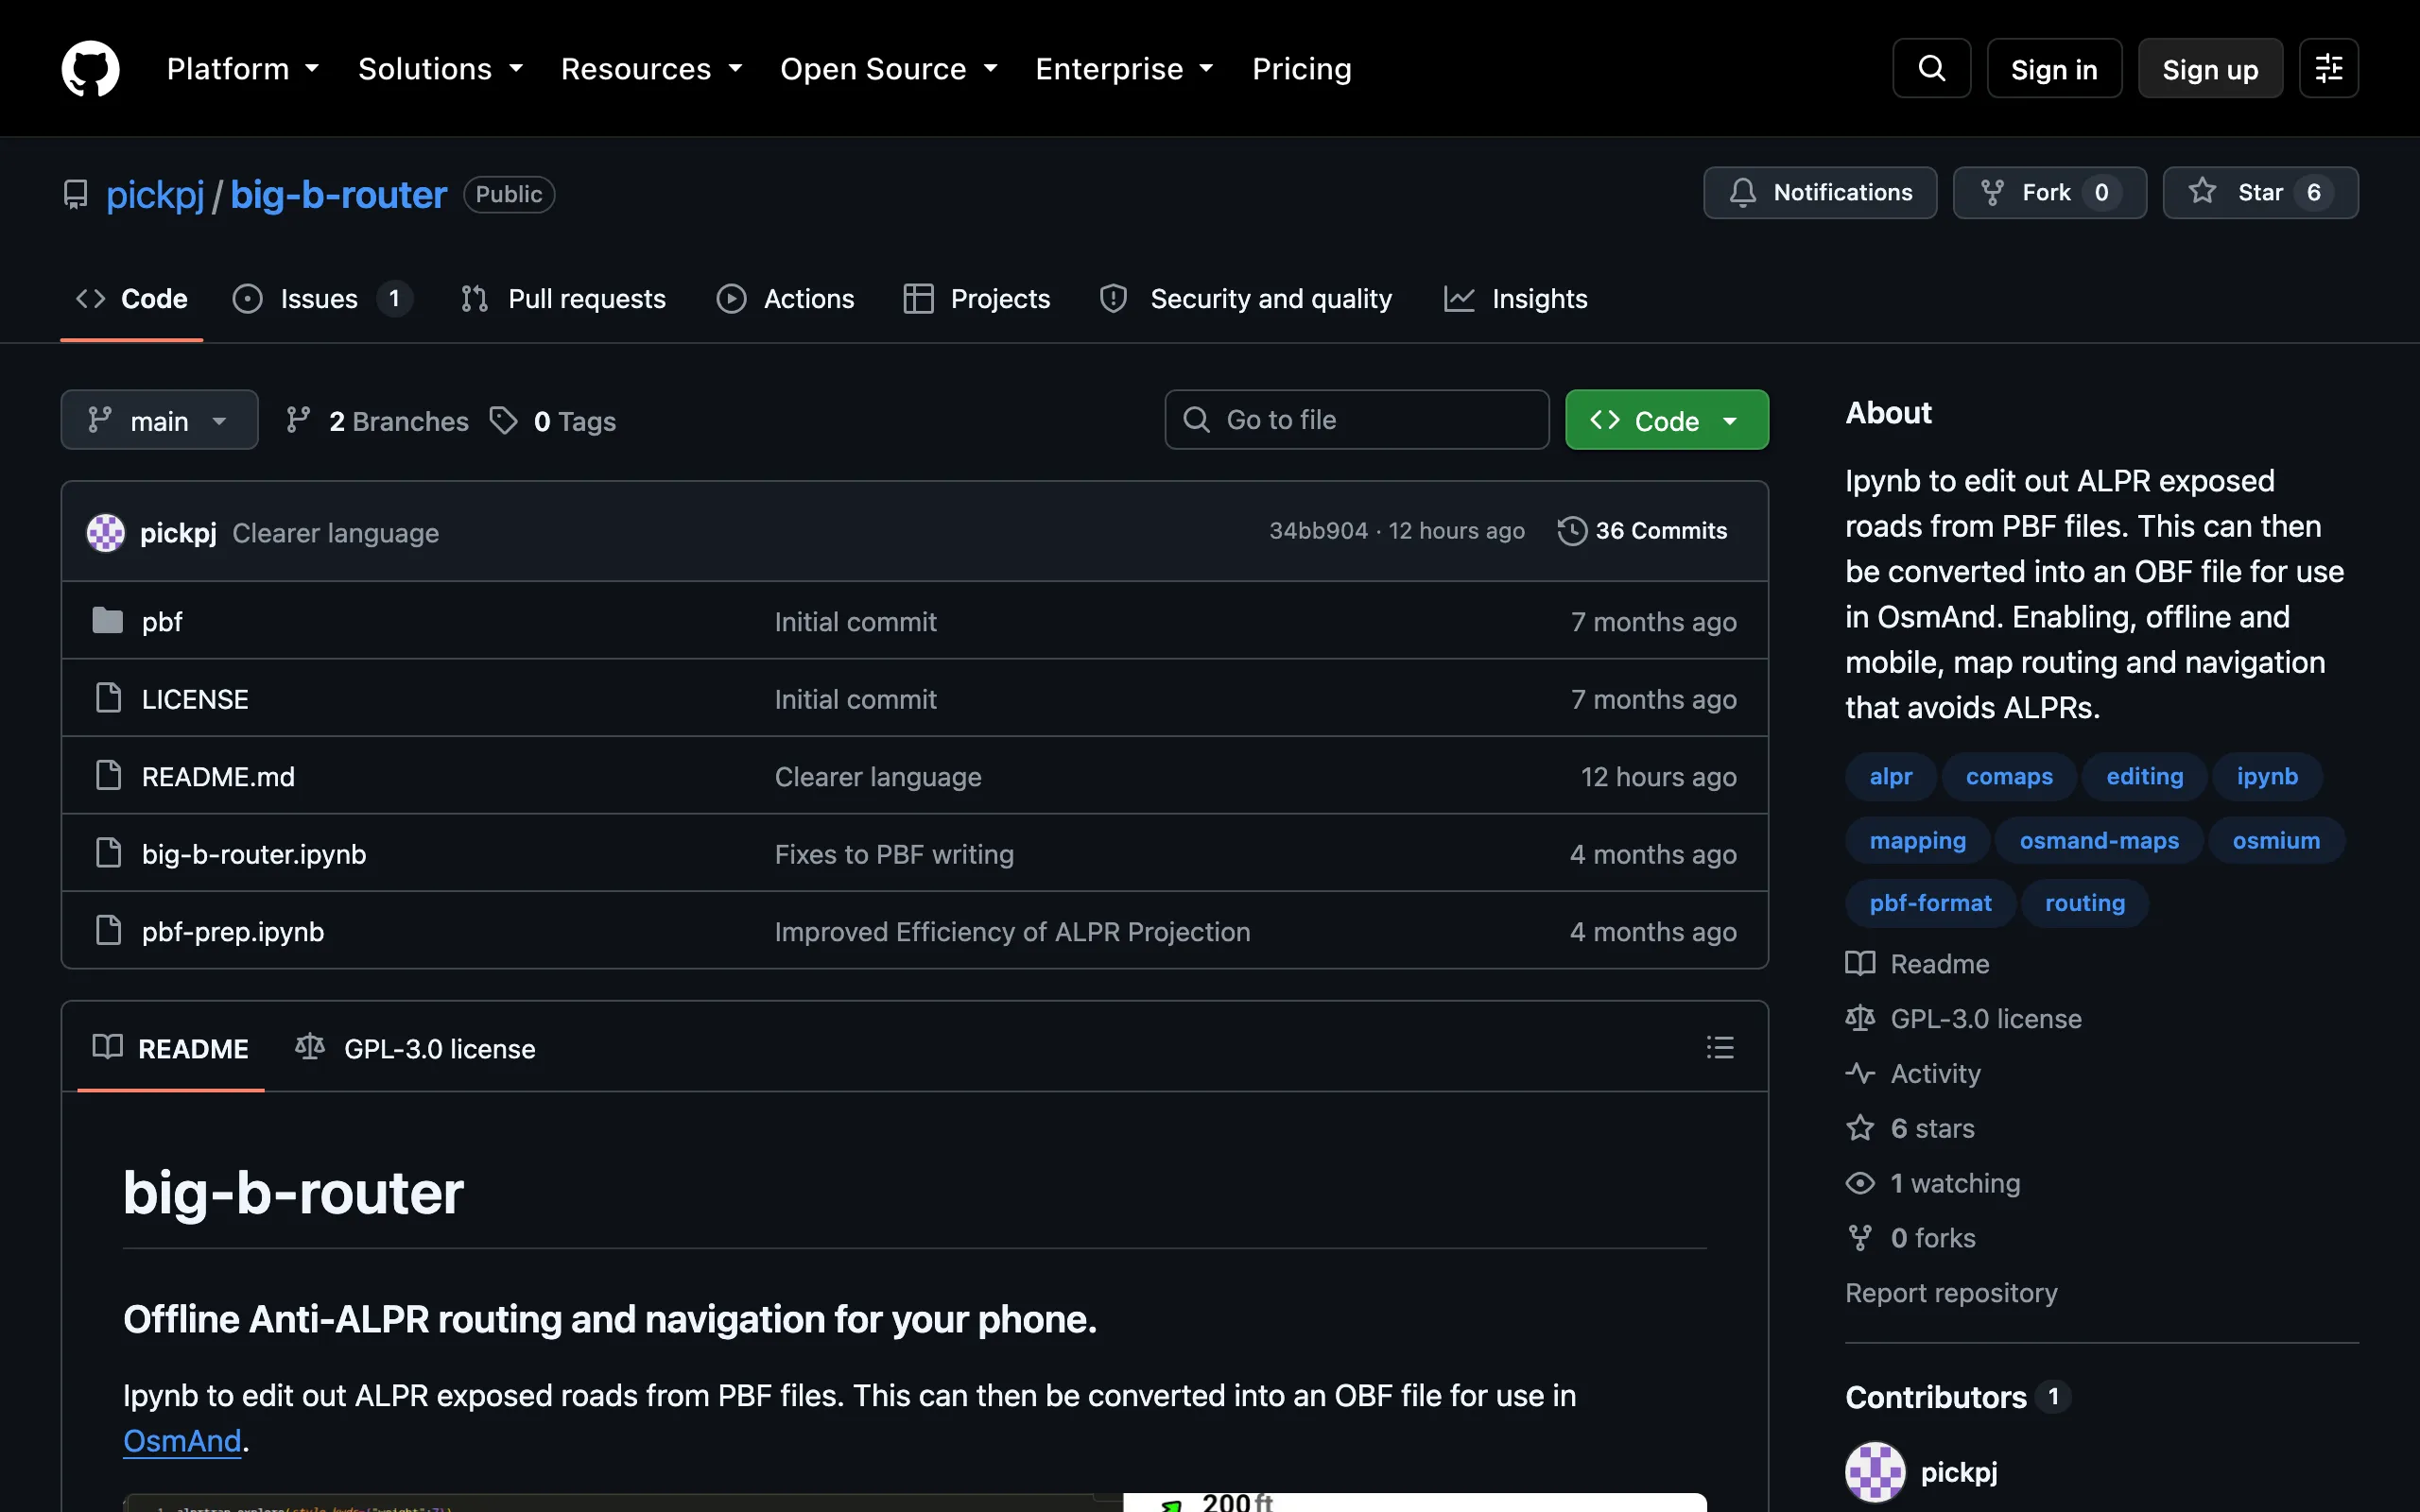Click the pbf-format topic tag
Screen dimensions: 2420x1512
click(1930, 903)
